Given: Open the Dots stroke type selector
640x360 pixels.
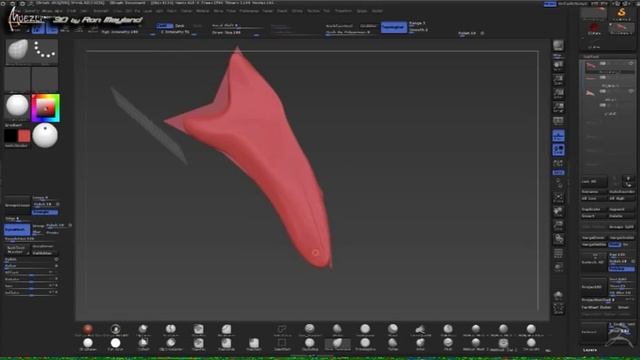Looking at the screenshot, I should tap(44, 51).
